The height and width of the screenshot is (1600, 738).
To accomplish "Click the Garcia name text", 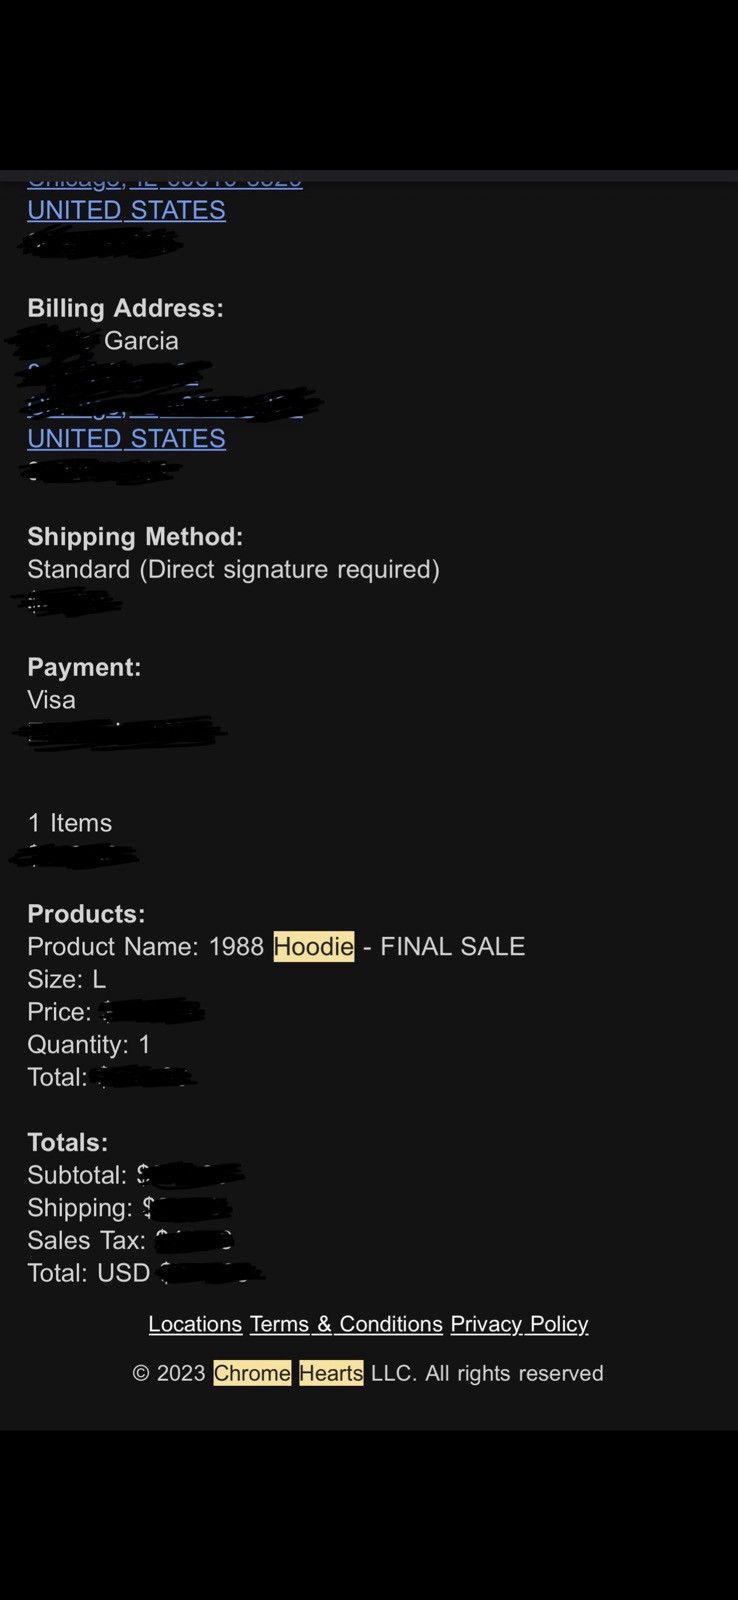I will point(141,341).
